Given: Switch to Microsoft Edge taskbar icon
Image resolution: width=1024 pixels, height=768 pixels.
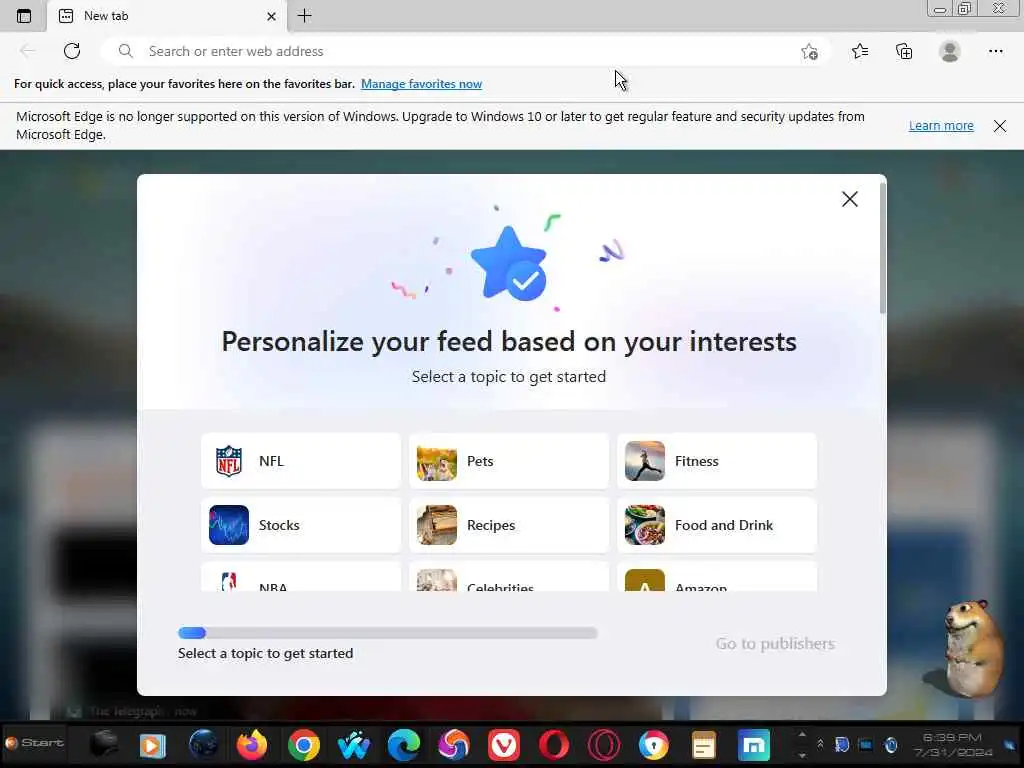Looking at the screenshot, I should [x=404, y=745].
